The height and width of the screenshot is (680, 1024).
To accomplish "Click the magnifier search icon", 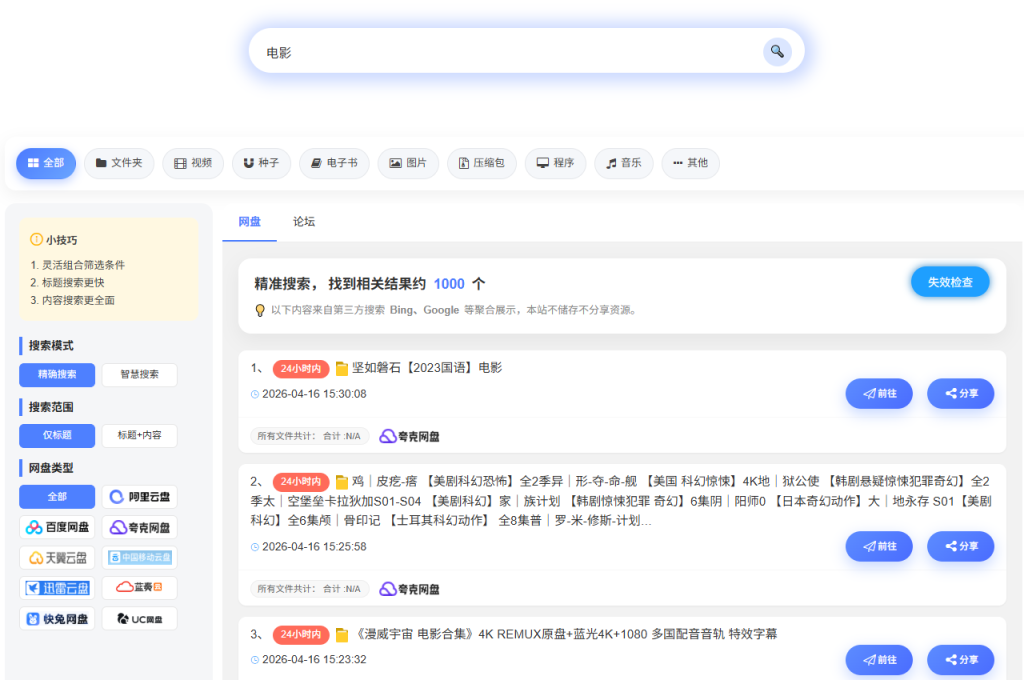I will pos(777,52).
